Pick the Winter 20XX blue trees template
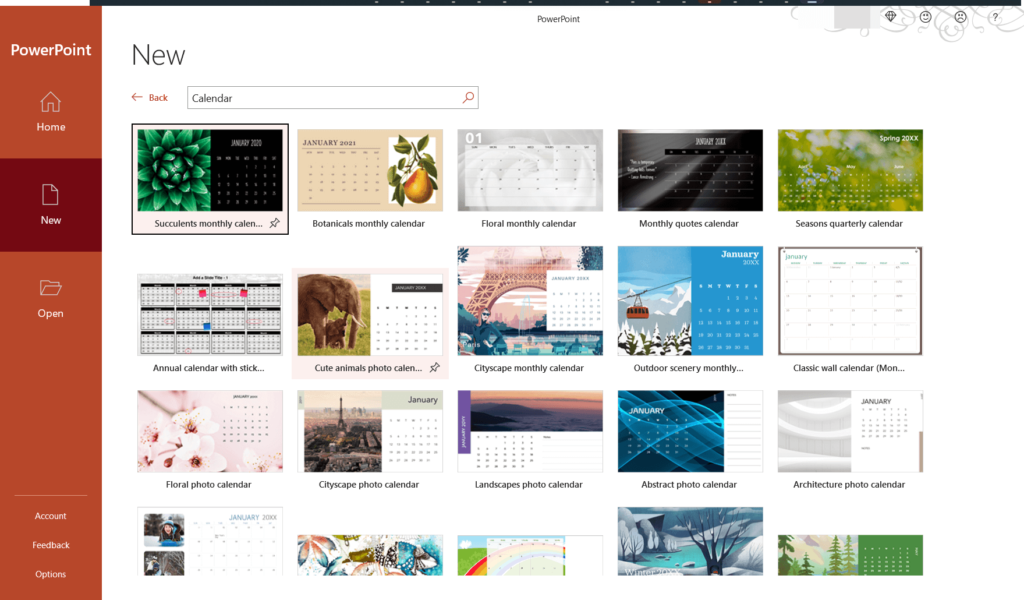Viewport: 1024px width, 600px height. click(690, 541)
